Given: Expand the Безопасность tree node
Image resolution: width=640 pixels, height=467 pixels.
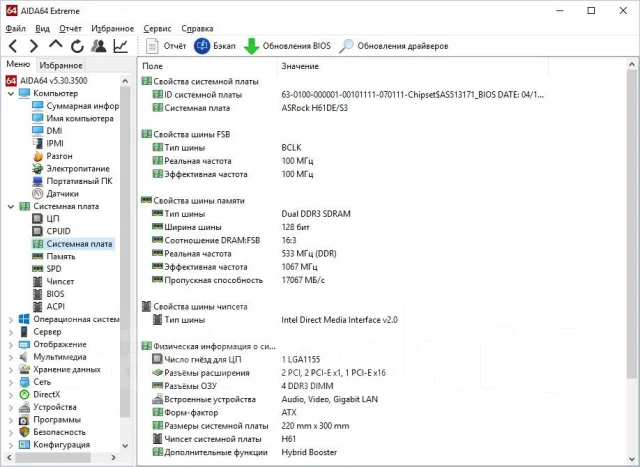Looking at the screenshot, I should pyautogui.click(x=11, y=433).
